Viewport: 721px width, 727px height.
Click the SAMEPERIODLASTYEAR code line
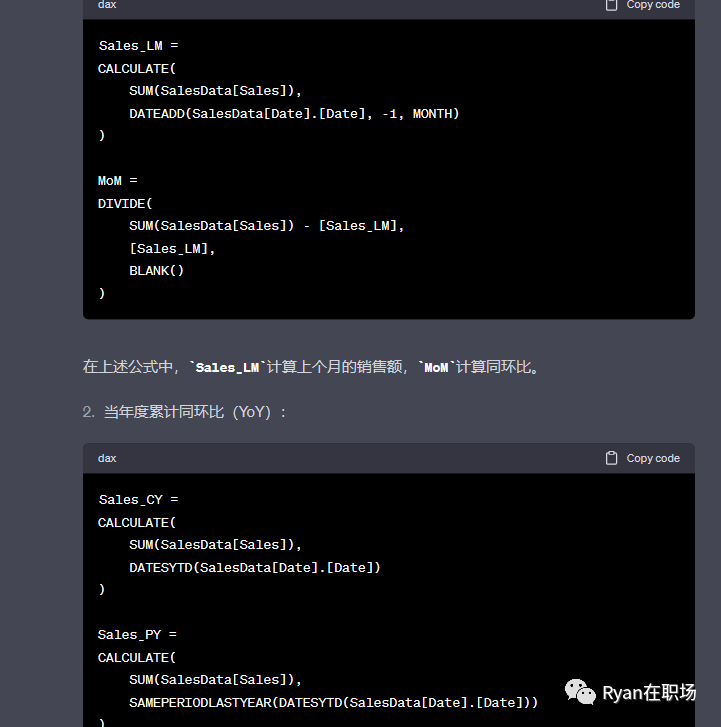click(334, 703)
